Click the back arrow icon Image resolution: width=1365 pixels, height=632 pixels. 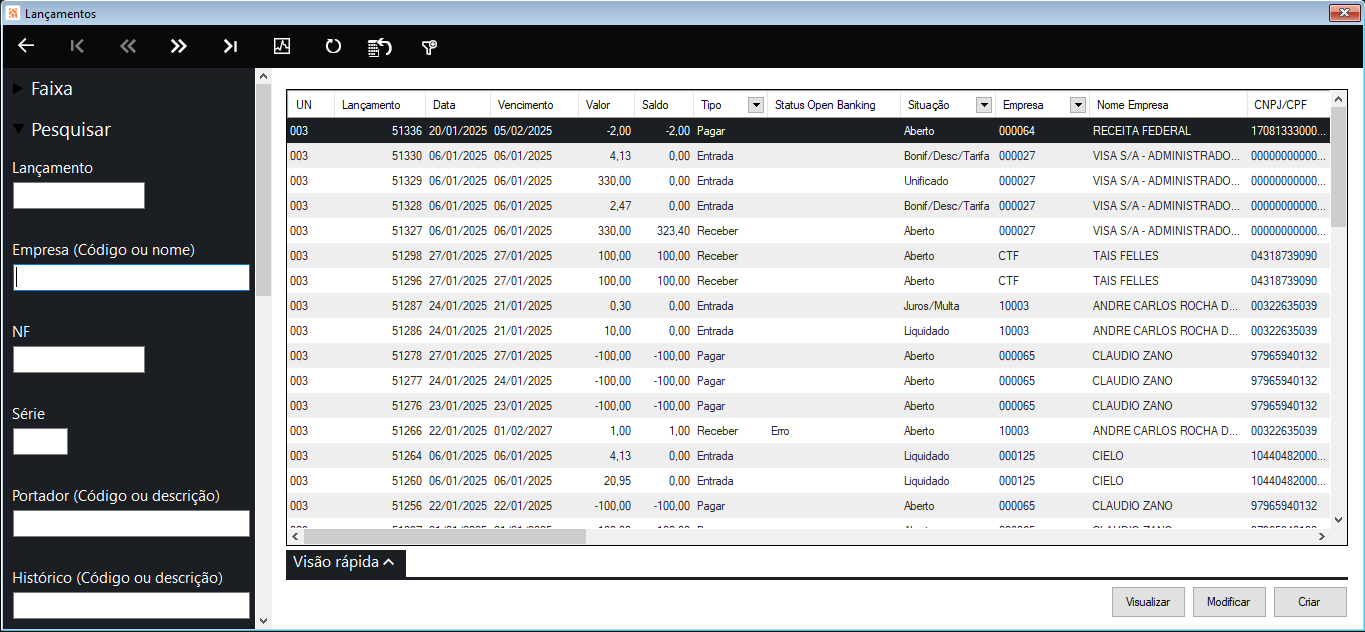pos(27,46)
